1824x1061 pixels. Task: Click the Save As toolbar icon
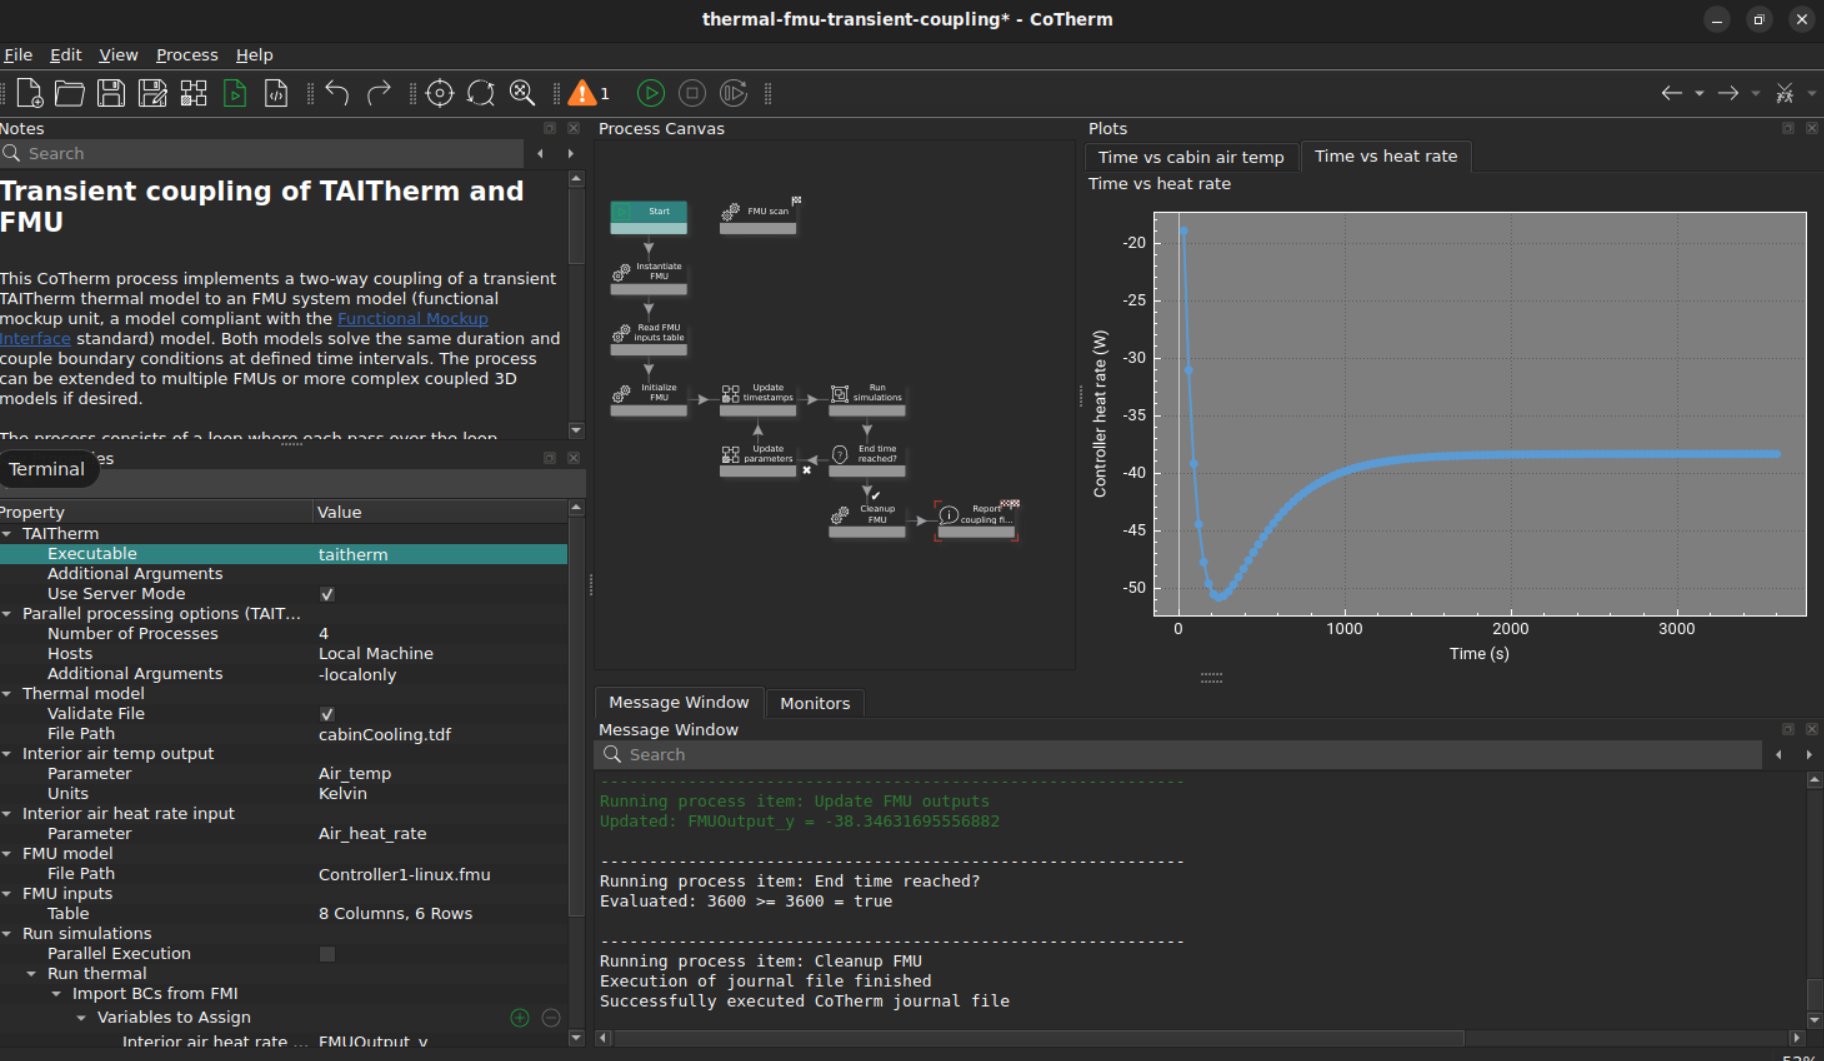click(x=152, y=93)
